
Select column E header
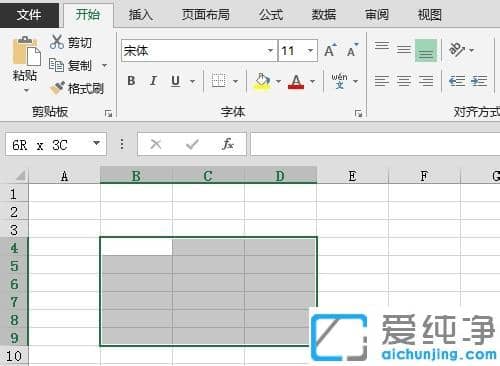point(352,175)
